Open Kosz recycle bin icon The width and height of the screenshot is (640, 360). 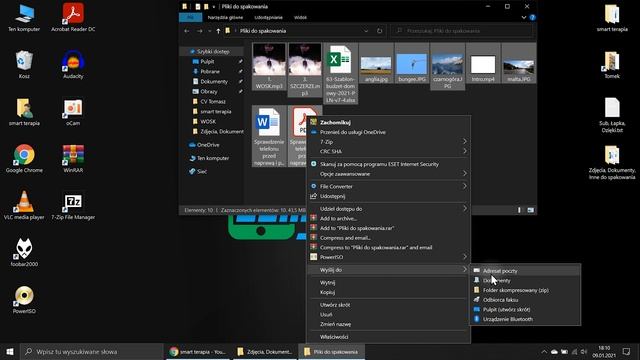[x=24, y=64]
